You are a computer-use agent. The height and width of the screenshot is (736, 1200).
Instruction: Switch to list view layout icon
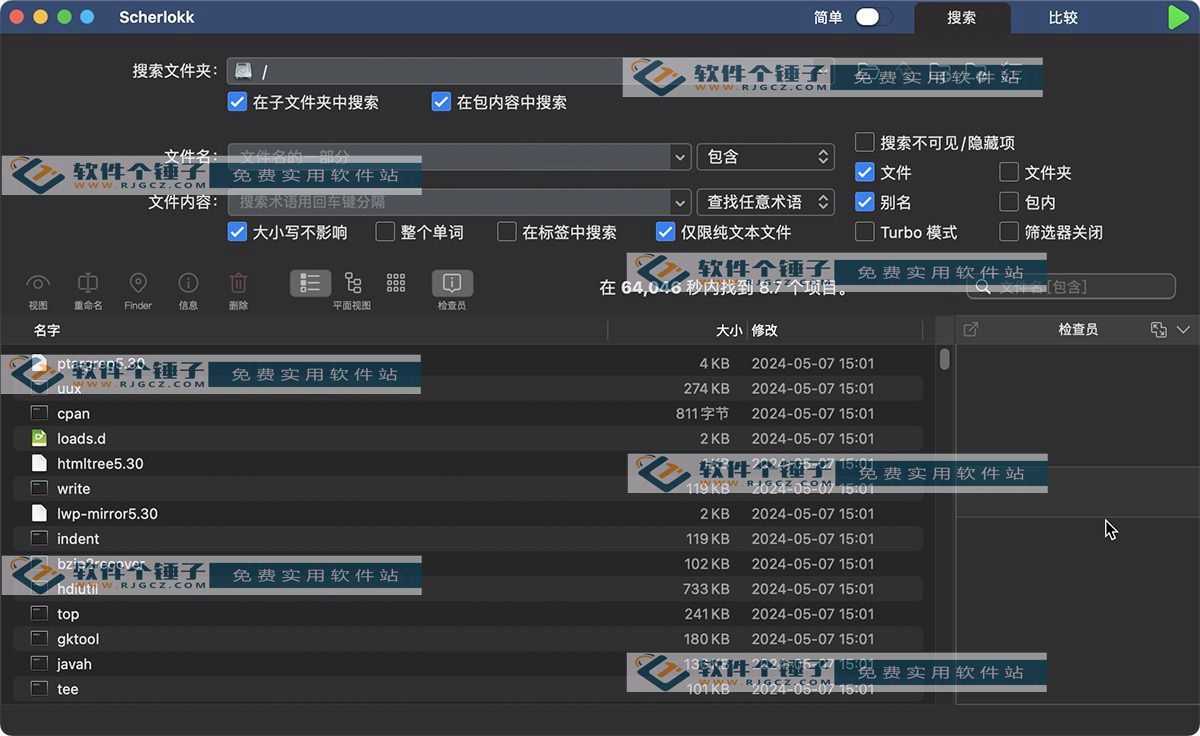[310, 283]
